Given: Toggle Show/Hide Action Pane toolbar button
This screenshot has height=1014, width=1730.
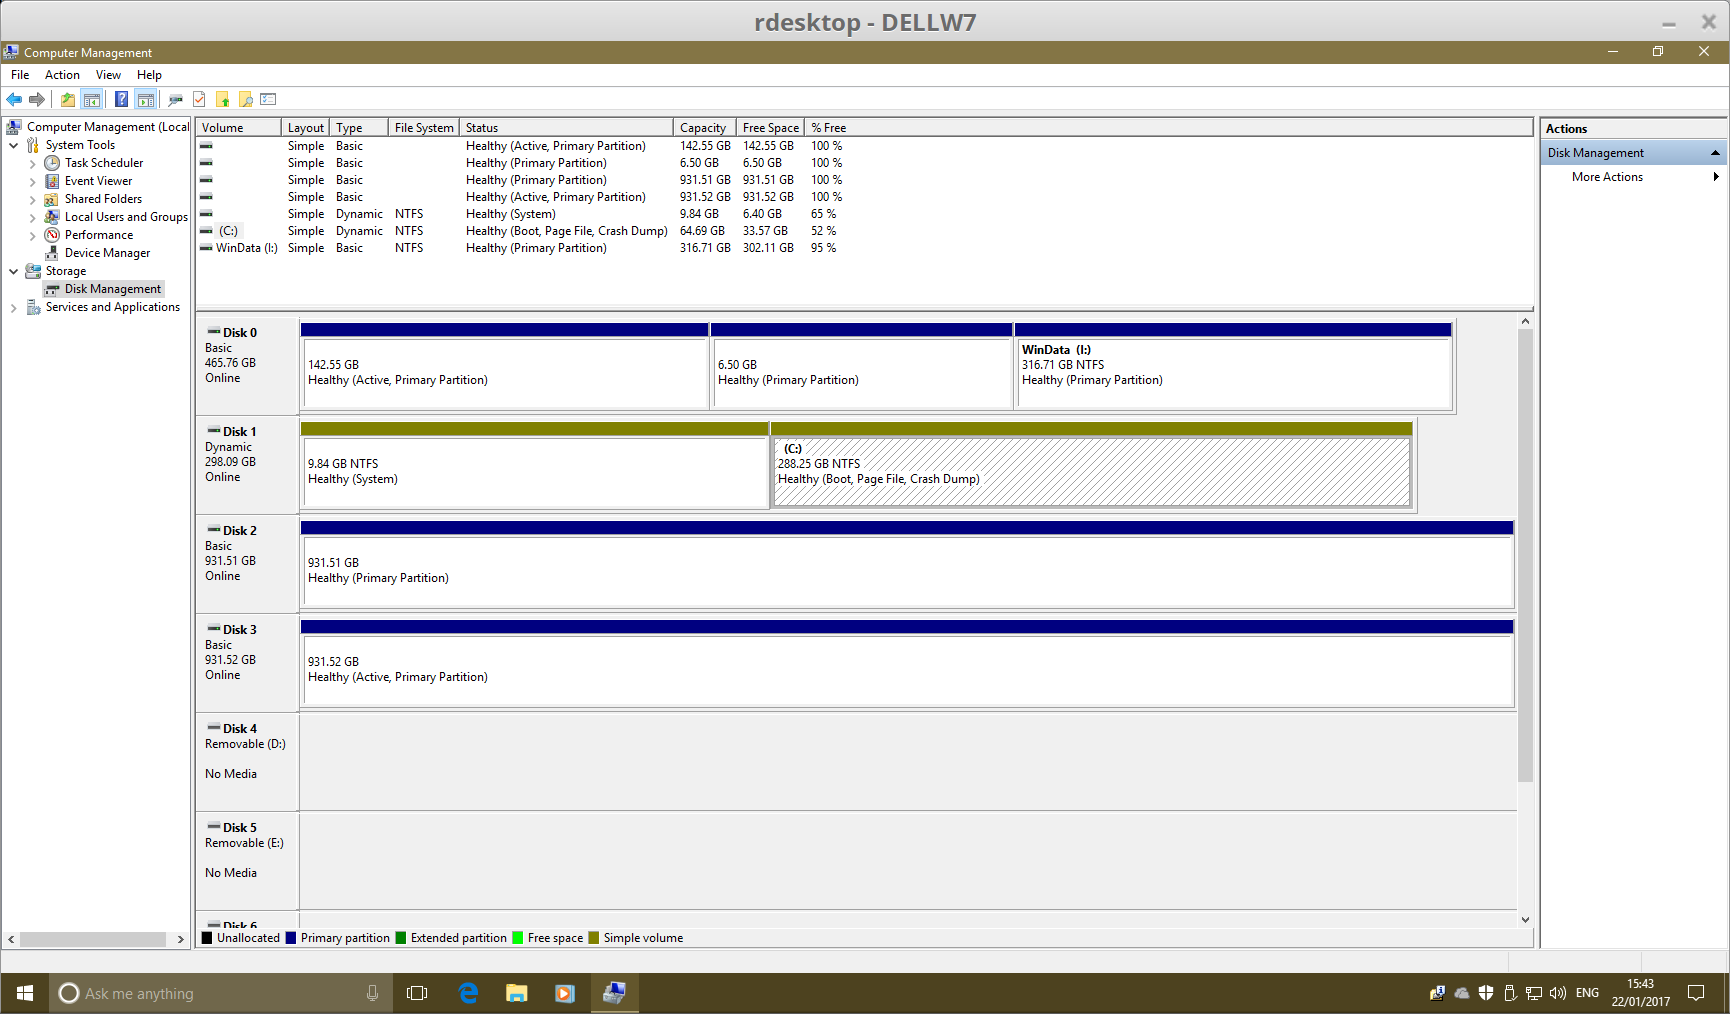Looking at the screenshot, I should (146, 99).
